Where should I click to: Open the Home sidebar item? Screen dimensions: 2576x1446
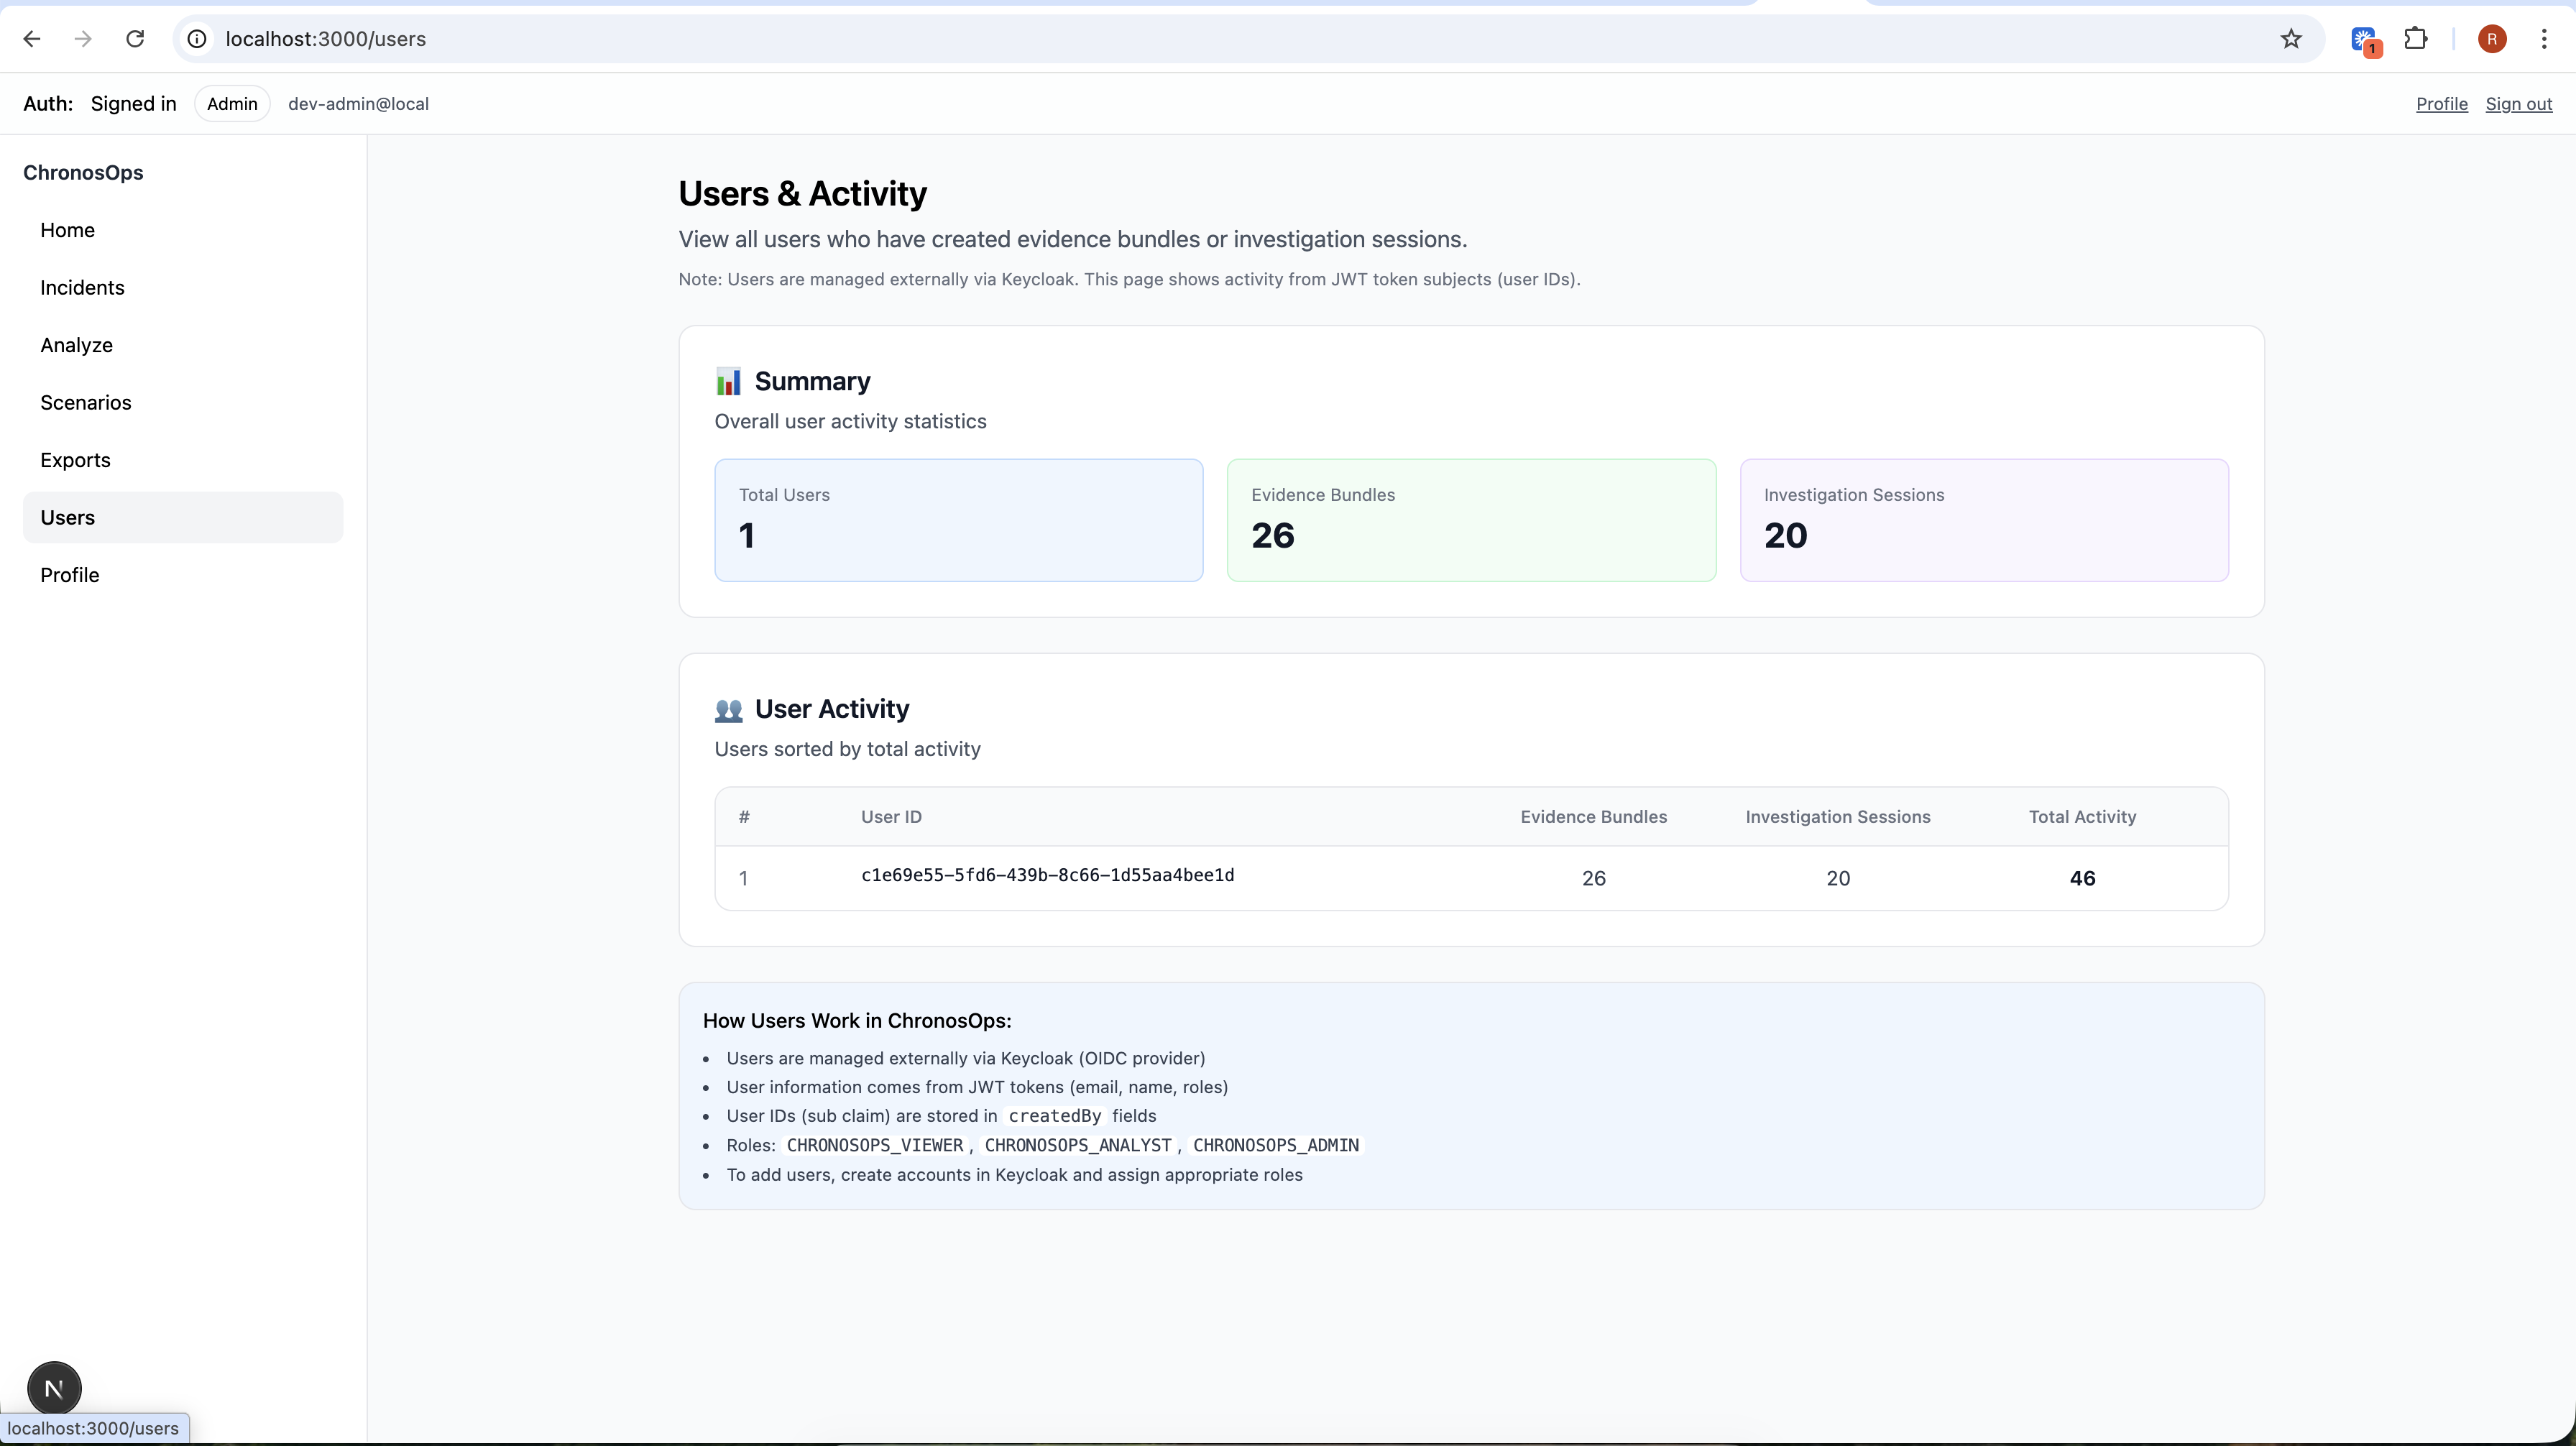coord(67,230)
